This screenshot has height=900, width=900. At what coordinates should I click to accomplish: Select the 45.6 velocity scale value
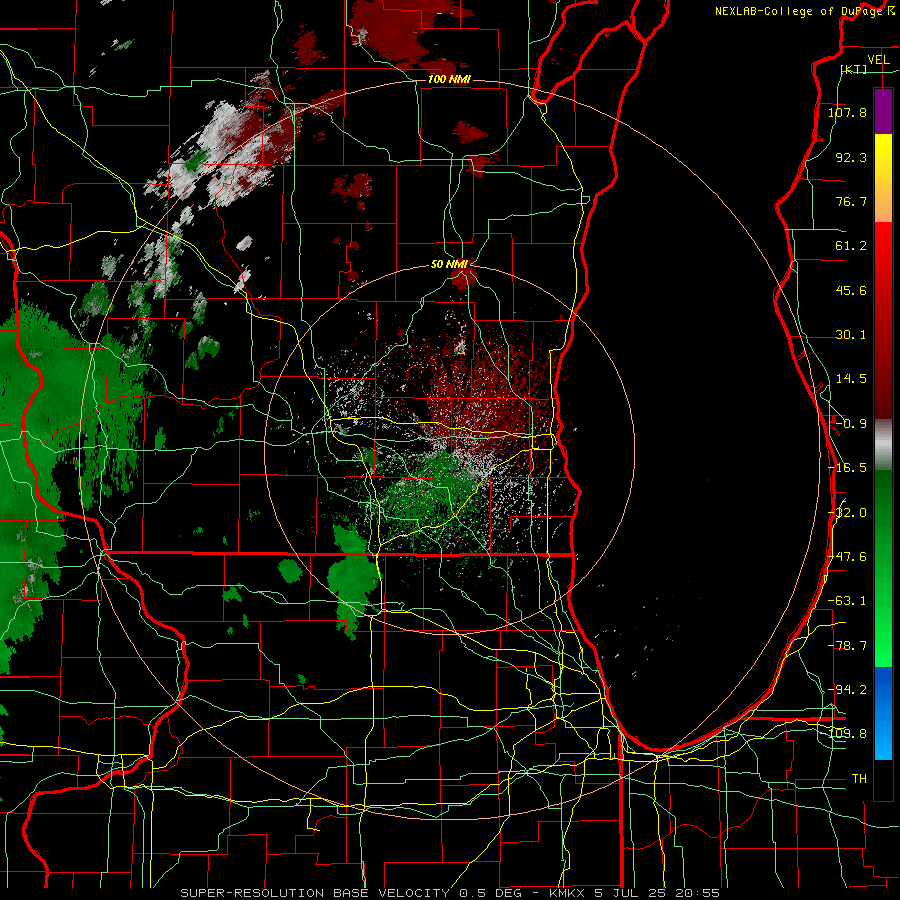[x=851, y=290]
